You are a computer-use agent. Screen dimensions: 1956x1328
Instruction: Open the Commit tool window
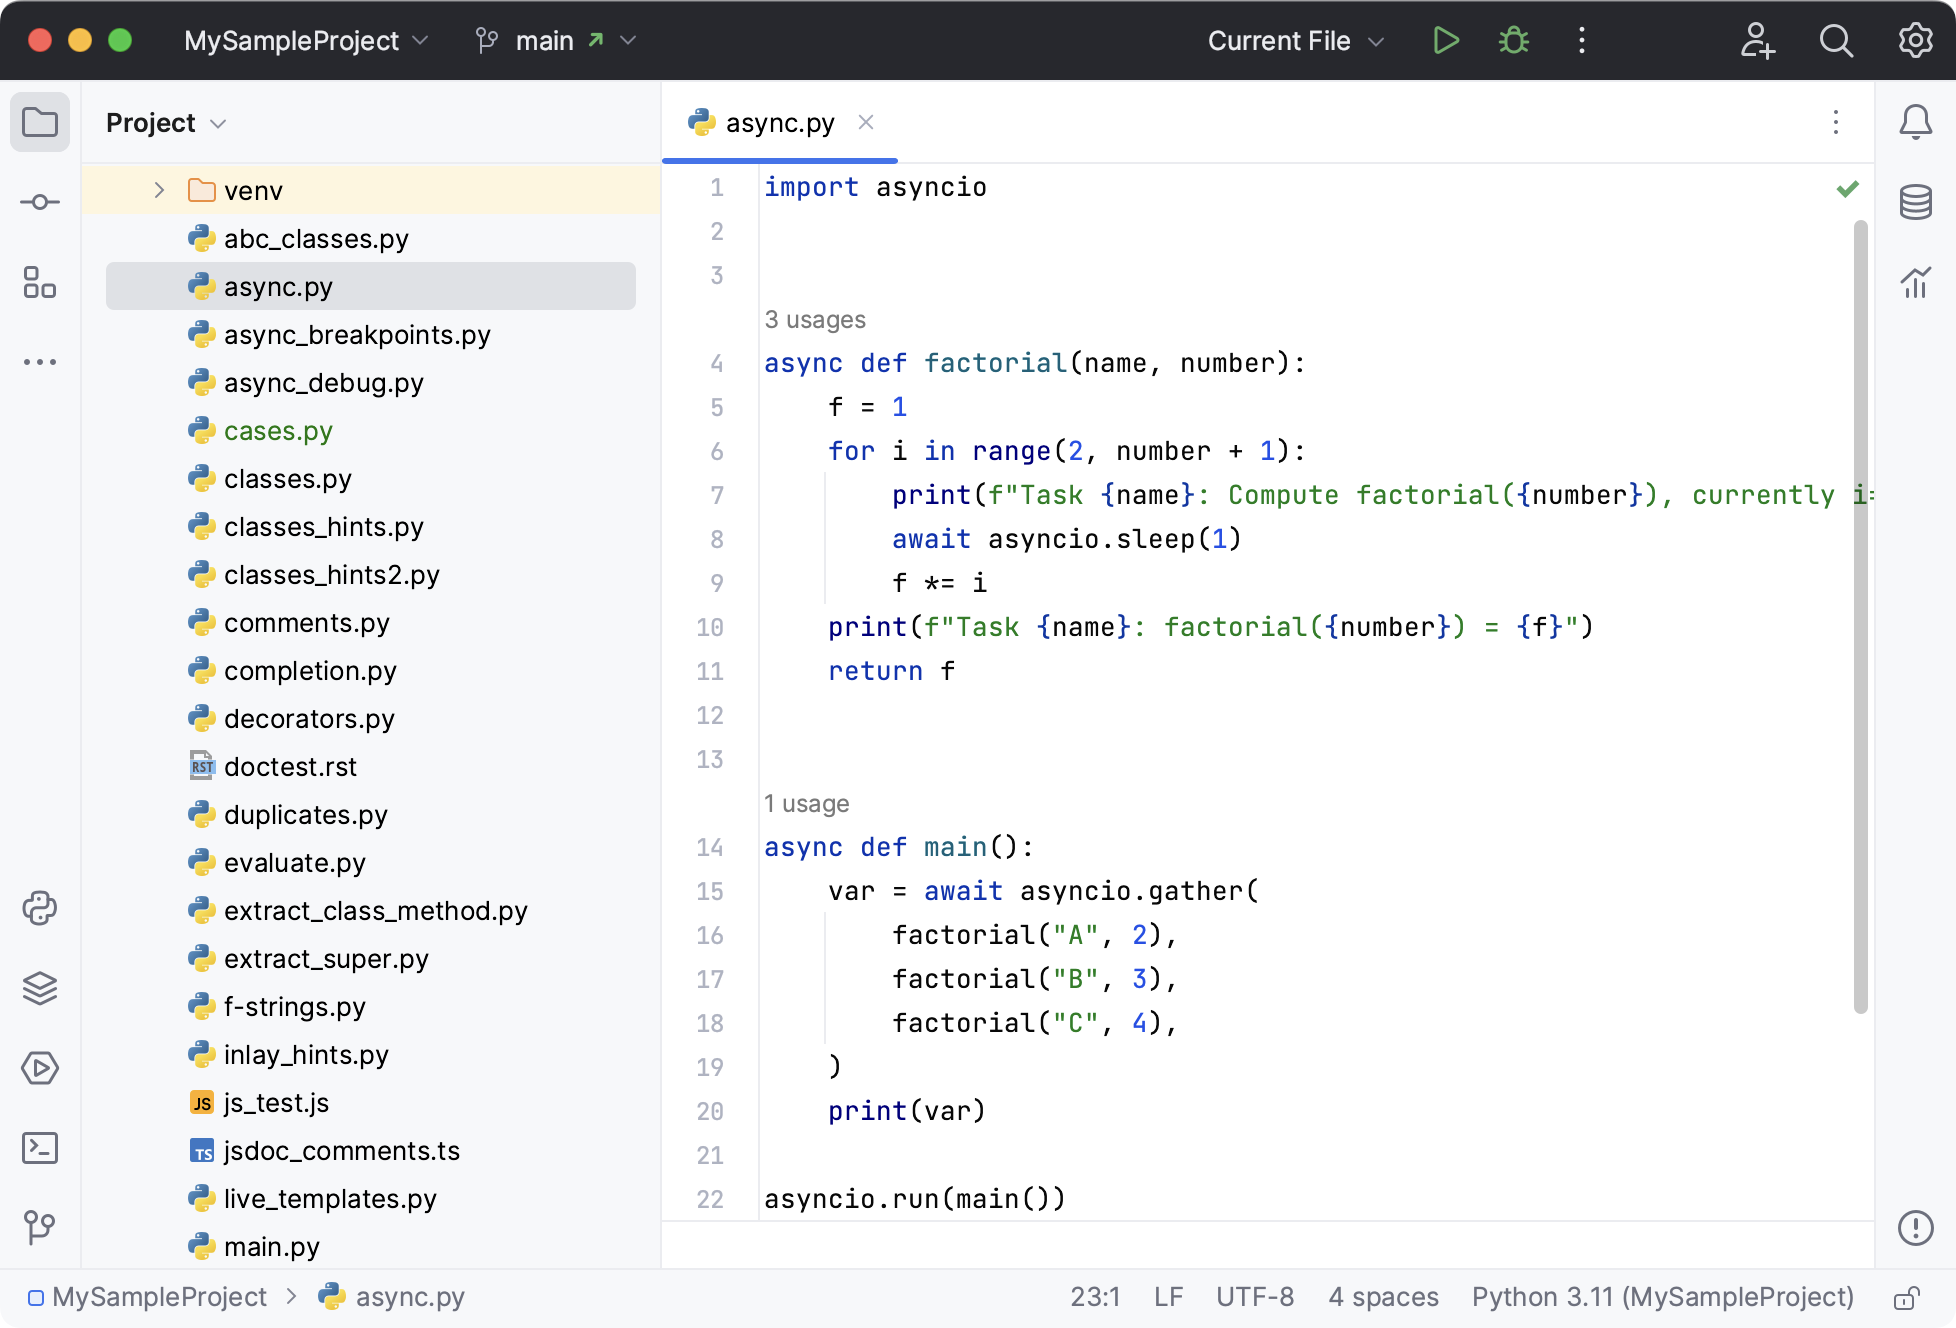pyautogui.click(x=40, y=201)
